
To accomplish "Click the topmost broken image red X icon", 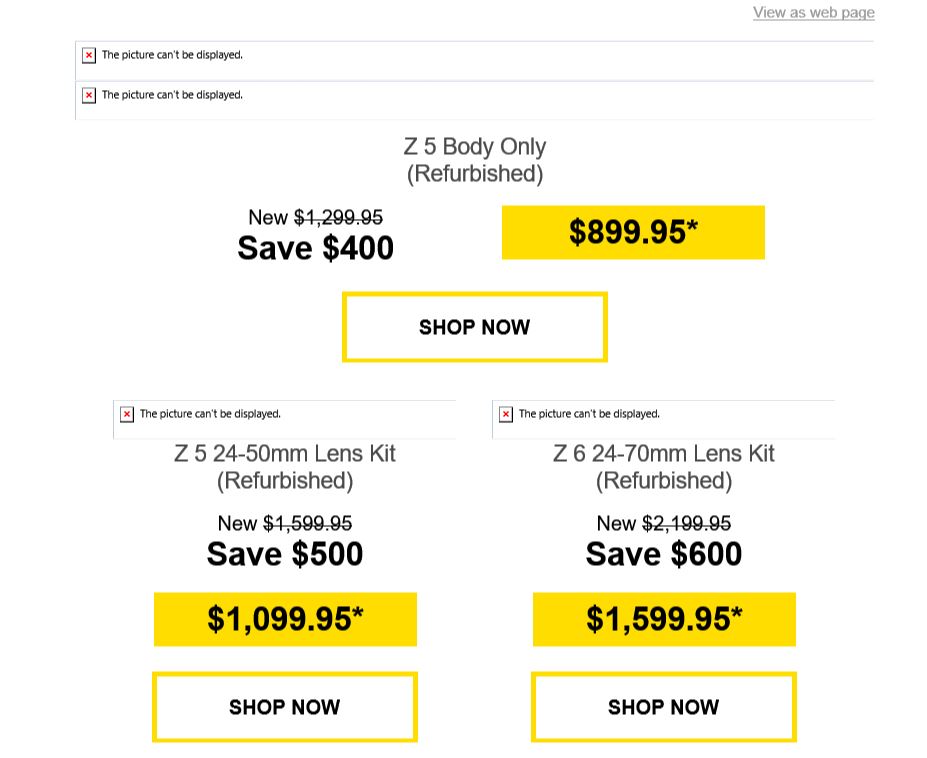I will pyautogui.click(x=89, y=55).
